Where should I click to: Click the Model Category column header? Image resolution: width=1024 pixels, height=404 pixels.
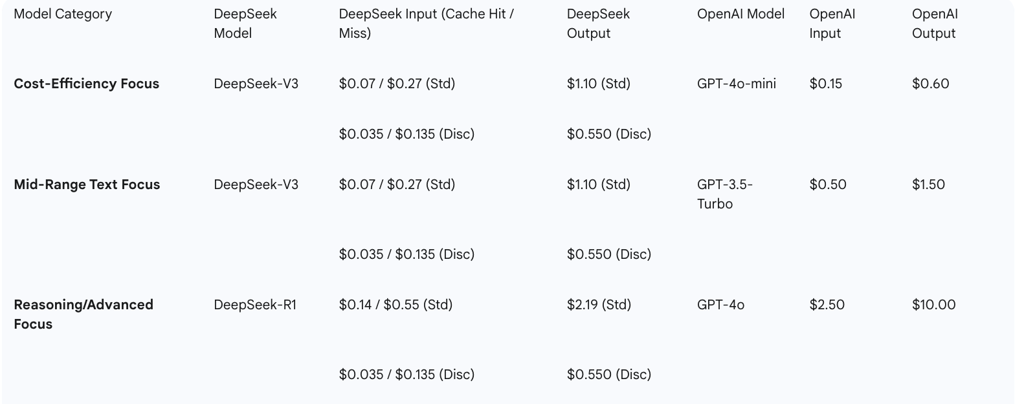(63, 14)
